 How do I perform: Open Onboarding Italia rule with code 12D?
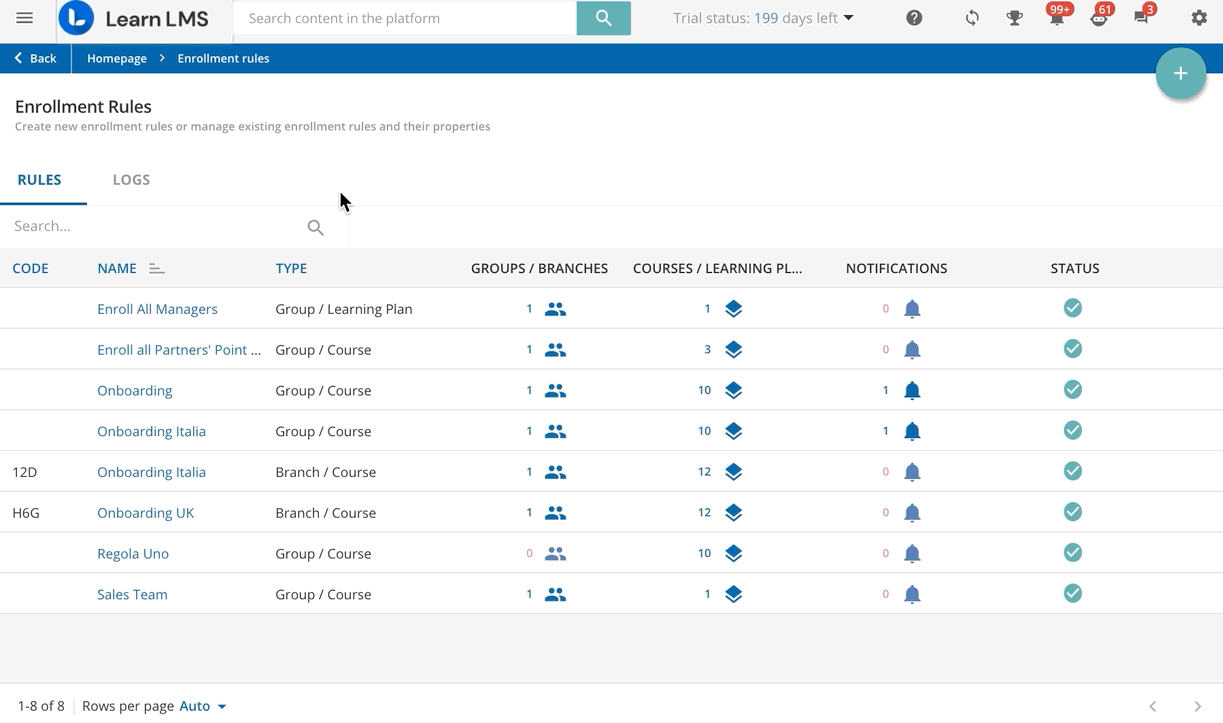151,472
